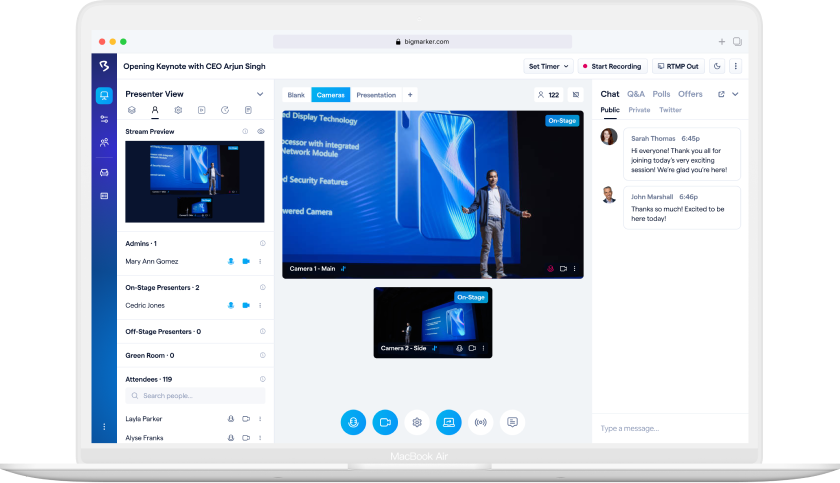Show Attendees section info icon

point(262,379)
